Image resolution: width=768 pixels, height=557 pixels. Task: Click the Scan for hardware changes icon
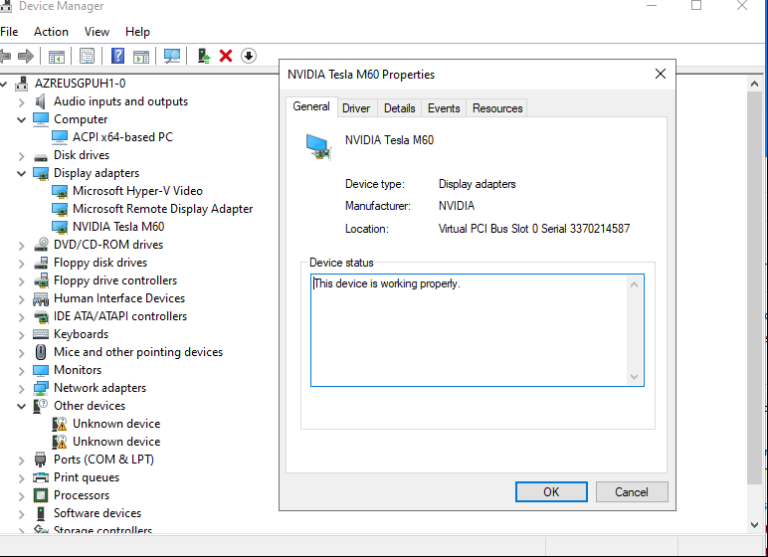[x=172, y=56]
